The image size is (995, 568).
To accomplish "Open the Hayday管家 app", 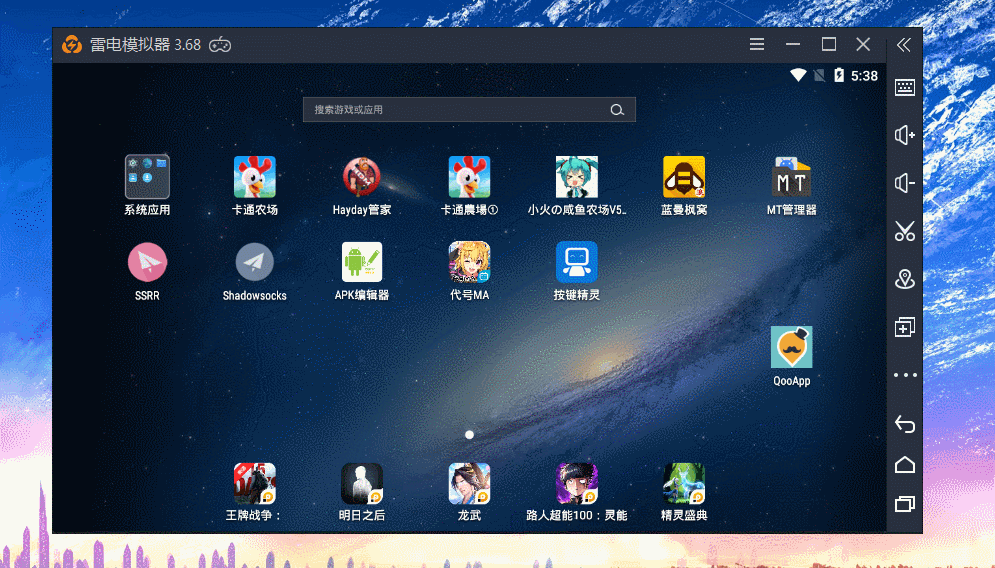I will click(x=362, y=177).
